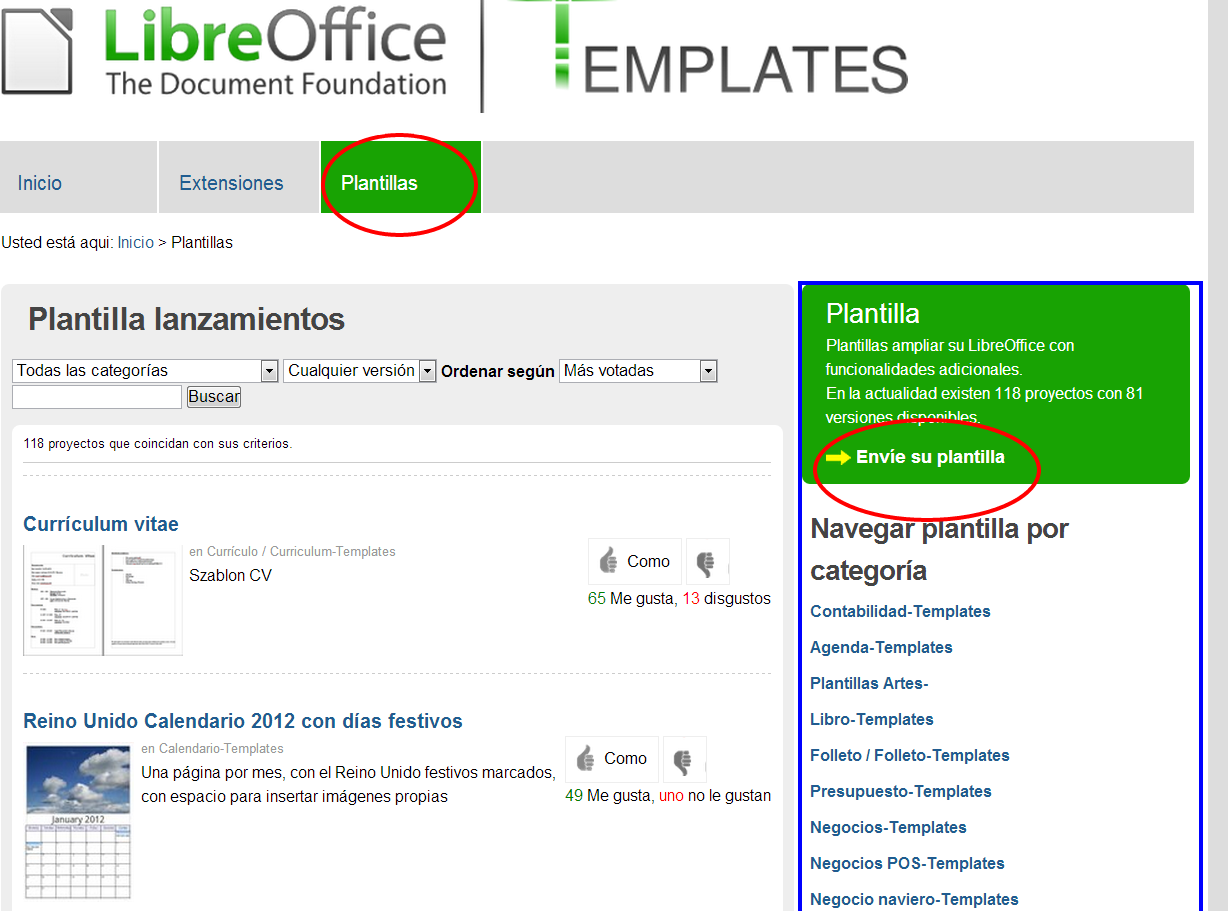Click the Buscar button

coord(214,397)
